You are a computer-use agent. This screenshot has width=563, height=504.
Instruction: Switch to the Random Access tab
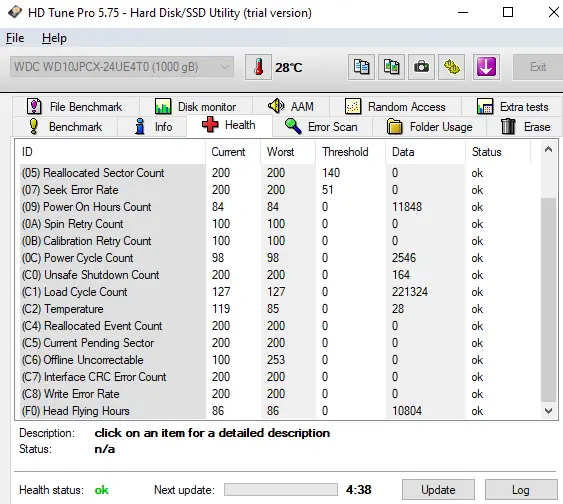tap(395, 107)
